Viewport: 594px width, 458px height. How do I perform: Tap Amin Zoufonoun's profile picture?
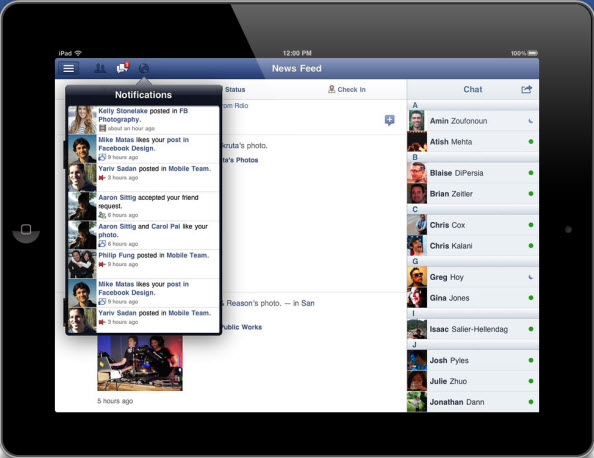point(417,121)
